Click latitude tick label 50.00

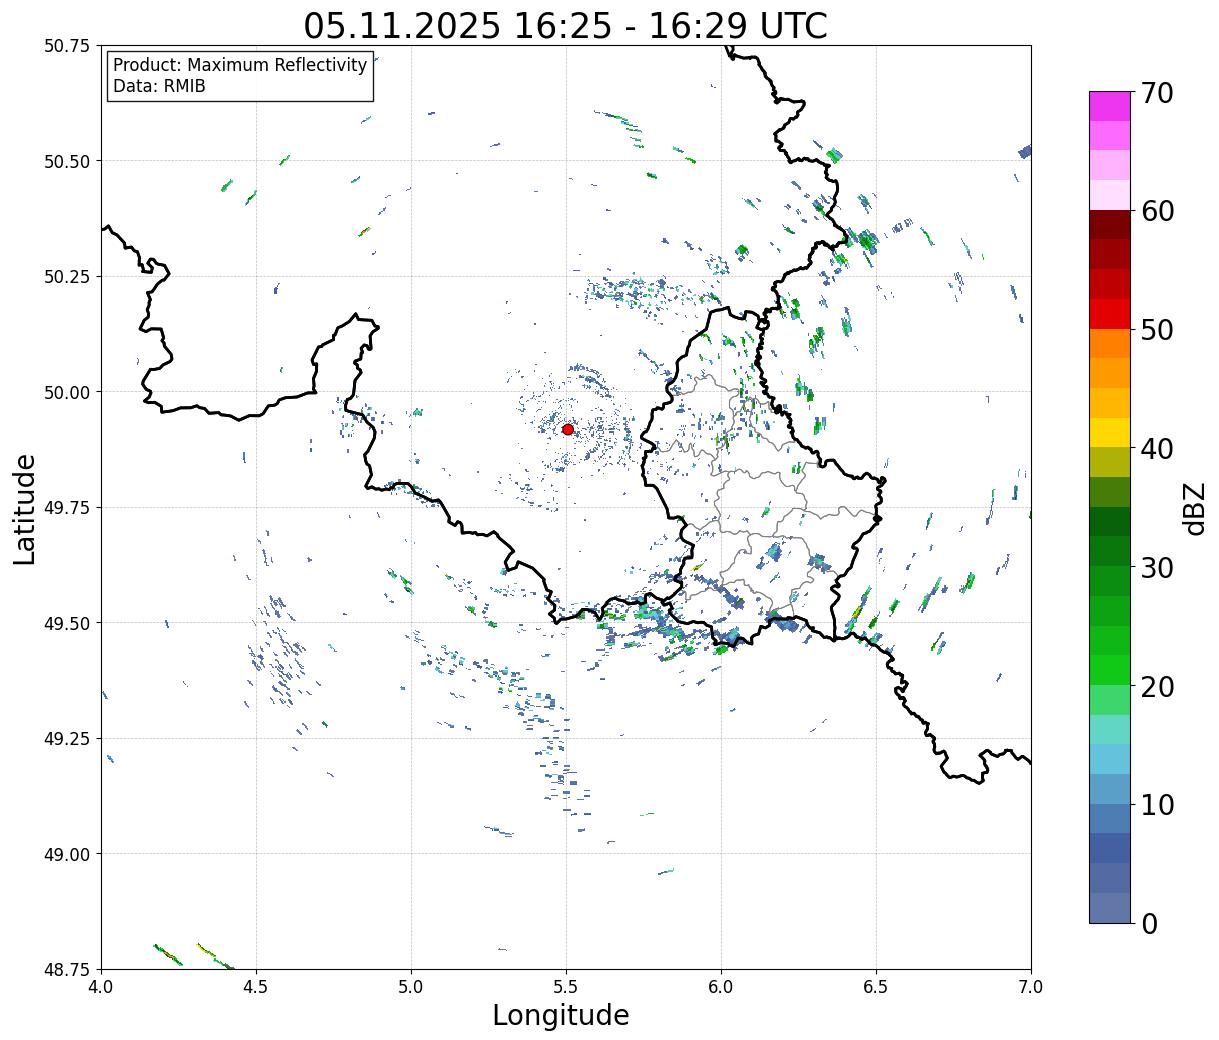(66, 392)
